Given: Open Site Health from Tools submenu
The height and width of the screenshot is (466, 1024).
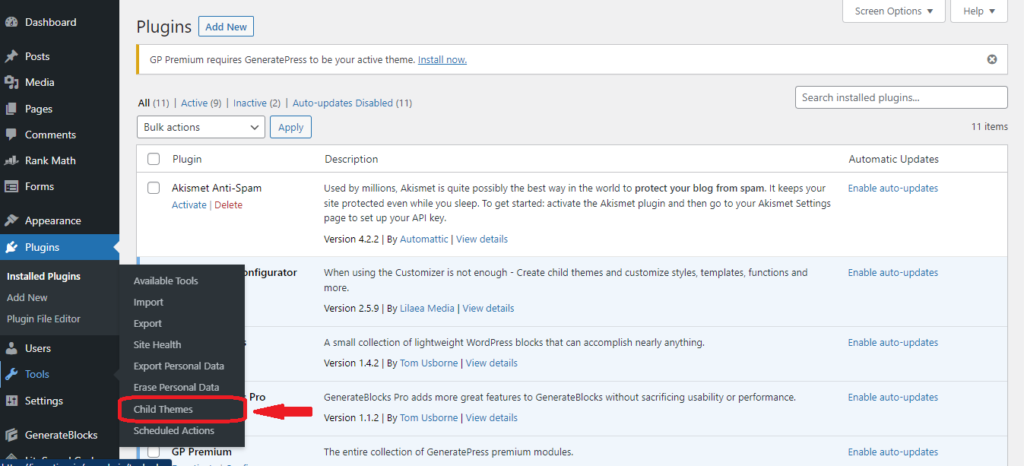Looking at the screenshot, I should pyautogui.click(x=157, y=345).
